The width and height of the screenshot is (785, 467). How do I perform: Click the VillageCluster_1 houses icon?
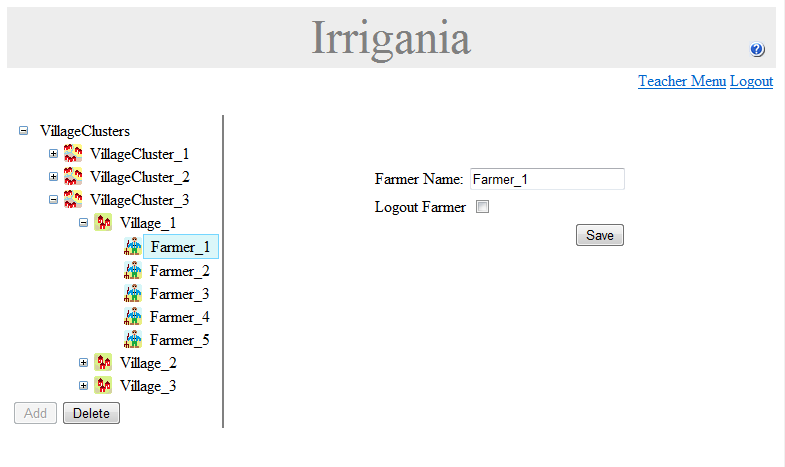[73, 154]
